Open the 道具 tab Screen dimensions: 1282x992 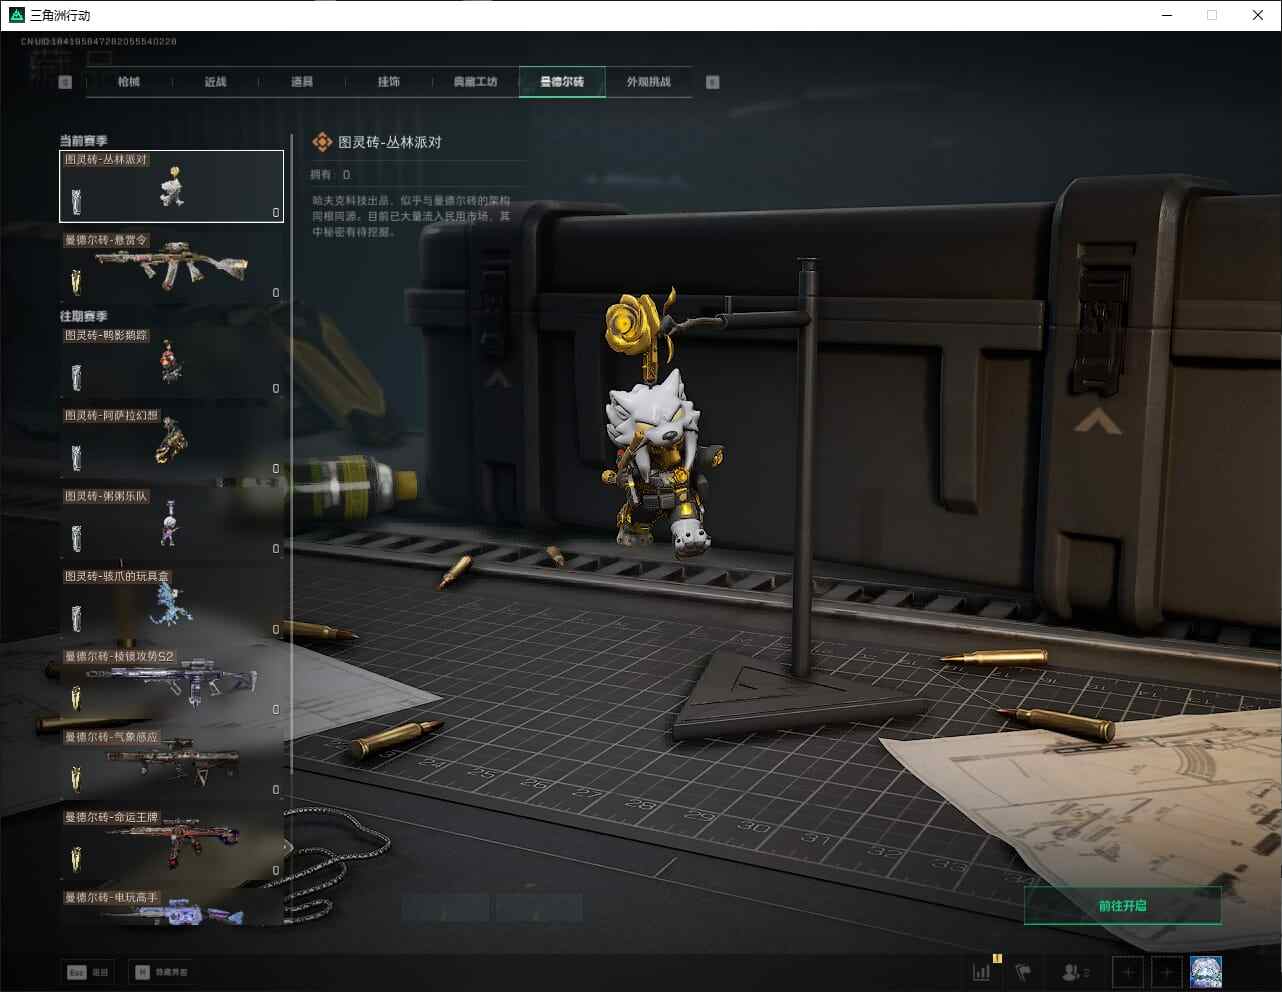click(x=302, y=82)
